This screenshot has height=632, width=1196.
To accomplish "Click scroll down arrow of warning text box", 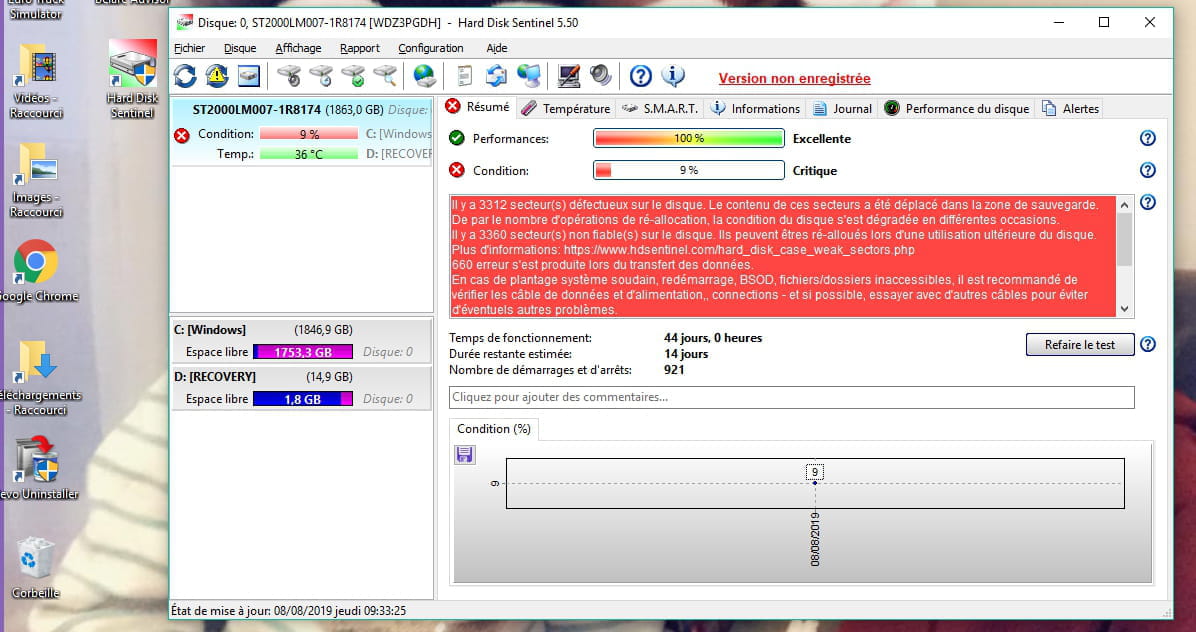I will coord(1124,309).
